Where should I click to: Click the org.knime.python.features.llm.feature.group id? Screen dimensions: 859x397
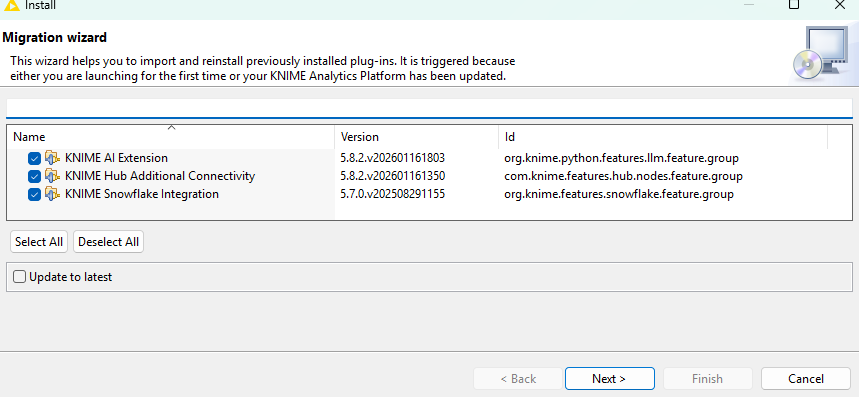pyautogui.click(x=621, y=158)
